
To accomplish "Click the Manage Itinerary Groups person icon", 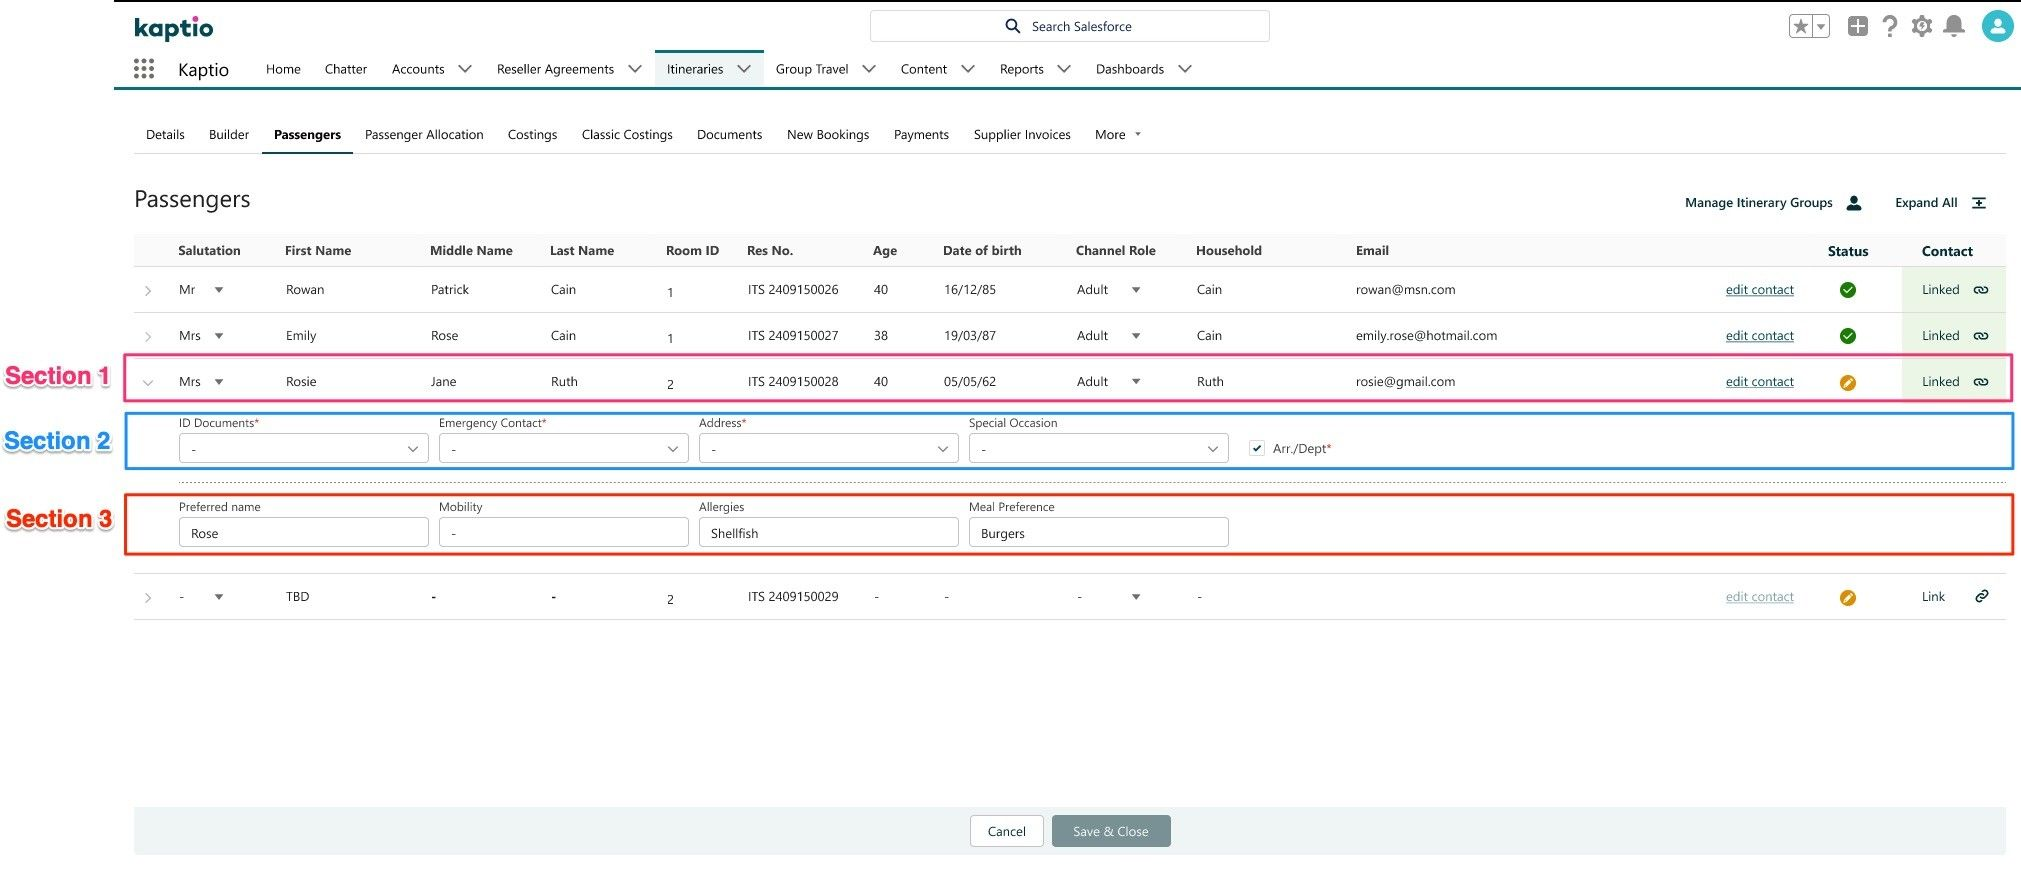I will click(x=1853, y=203).
